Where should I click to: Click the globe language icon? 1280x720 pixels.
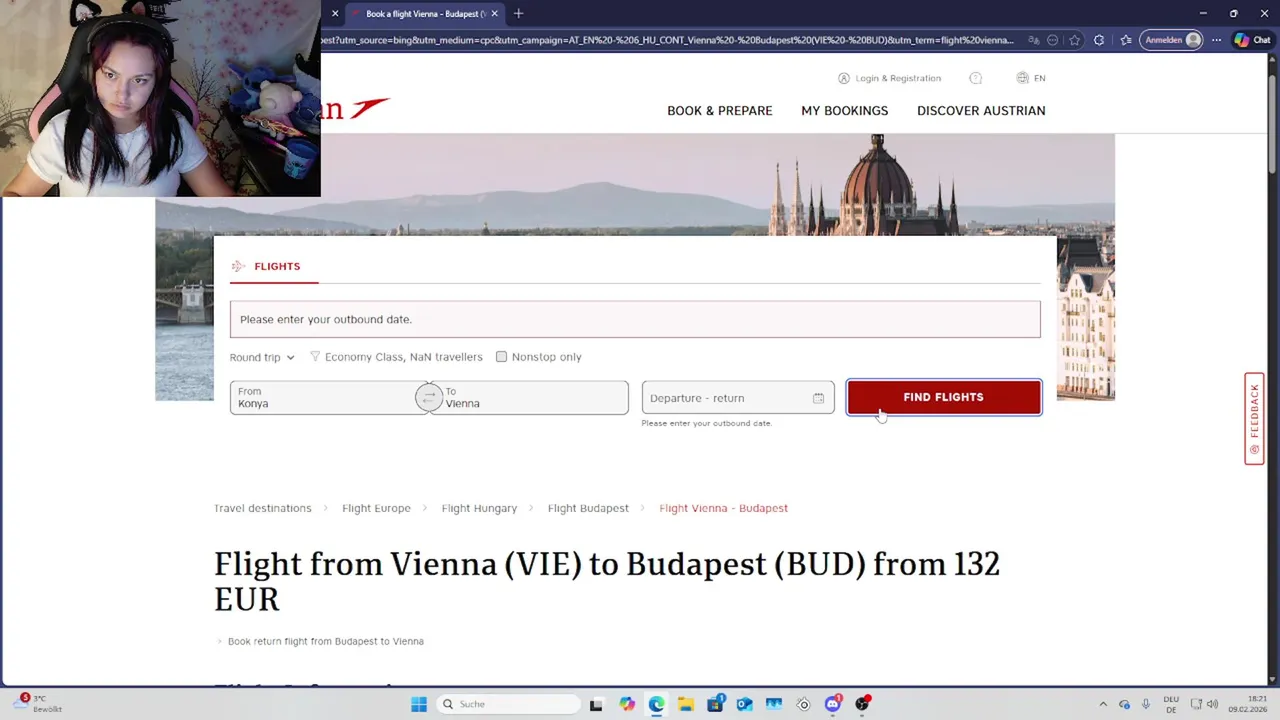pos(1022,78)
